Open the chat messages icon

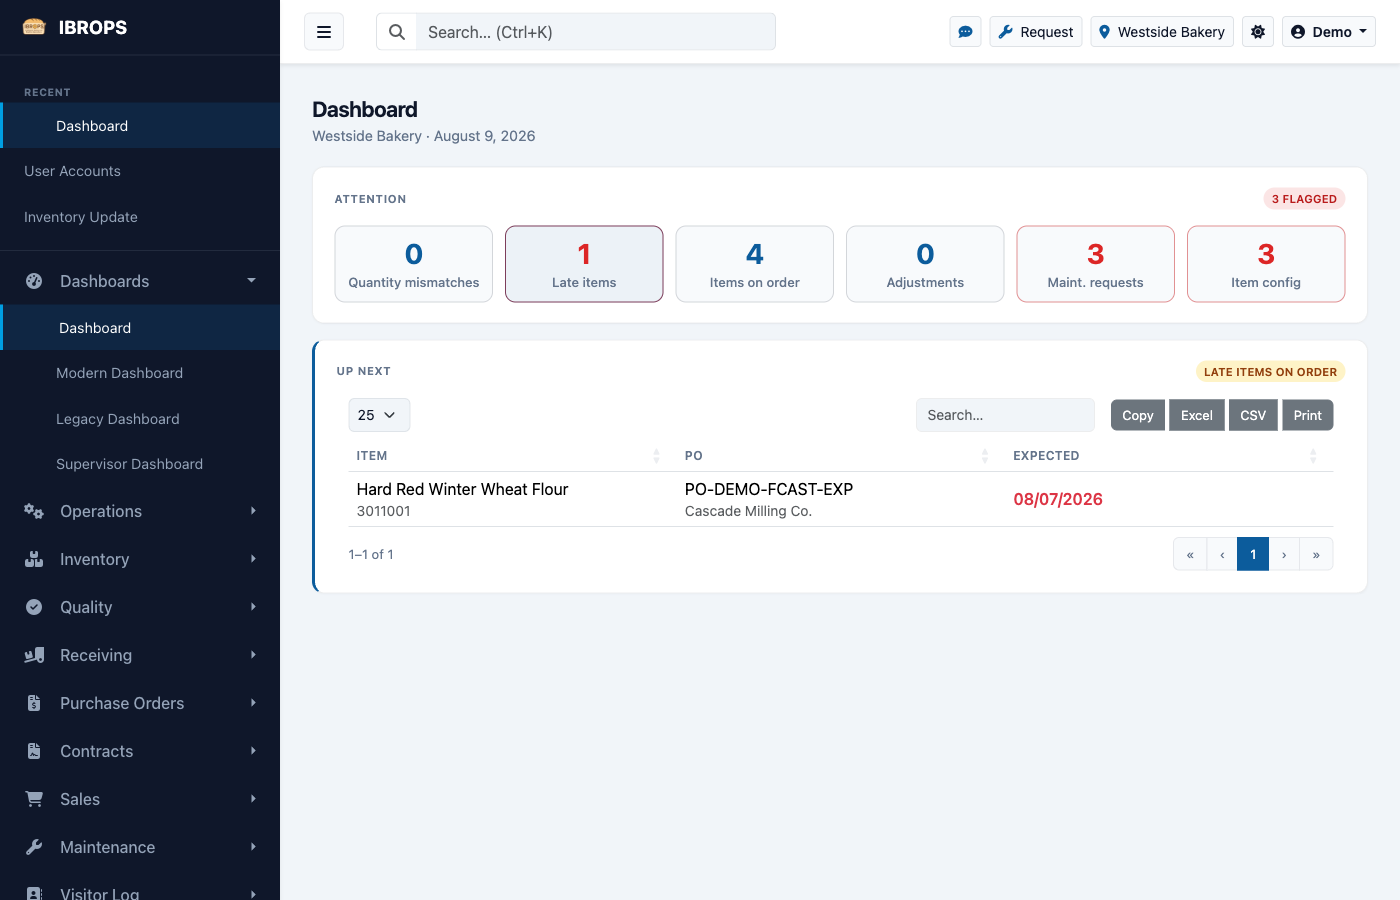point(965,32)
